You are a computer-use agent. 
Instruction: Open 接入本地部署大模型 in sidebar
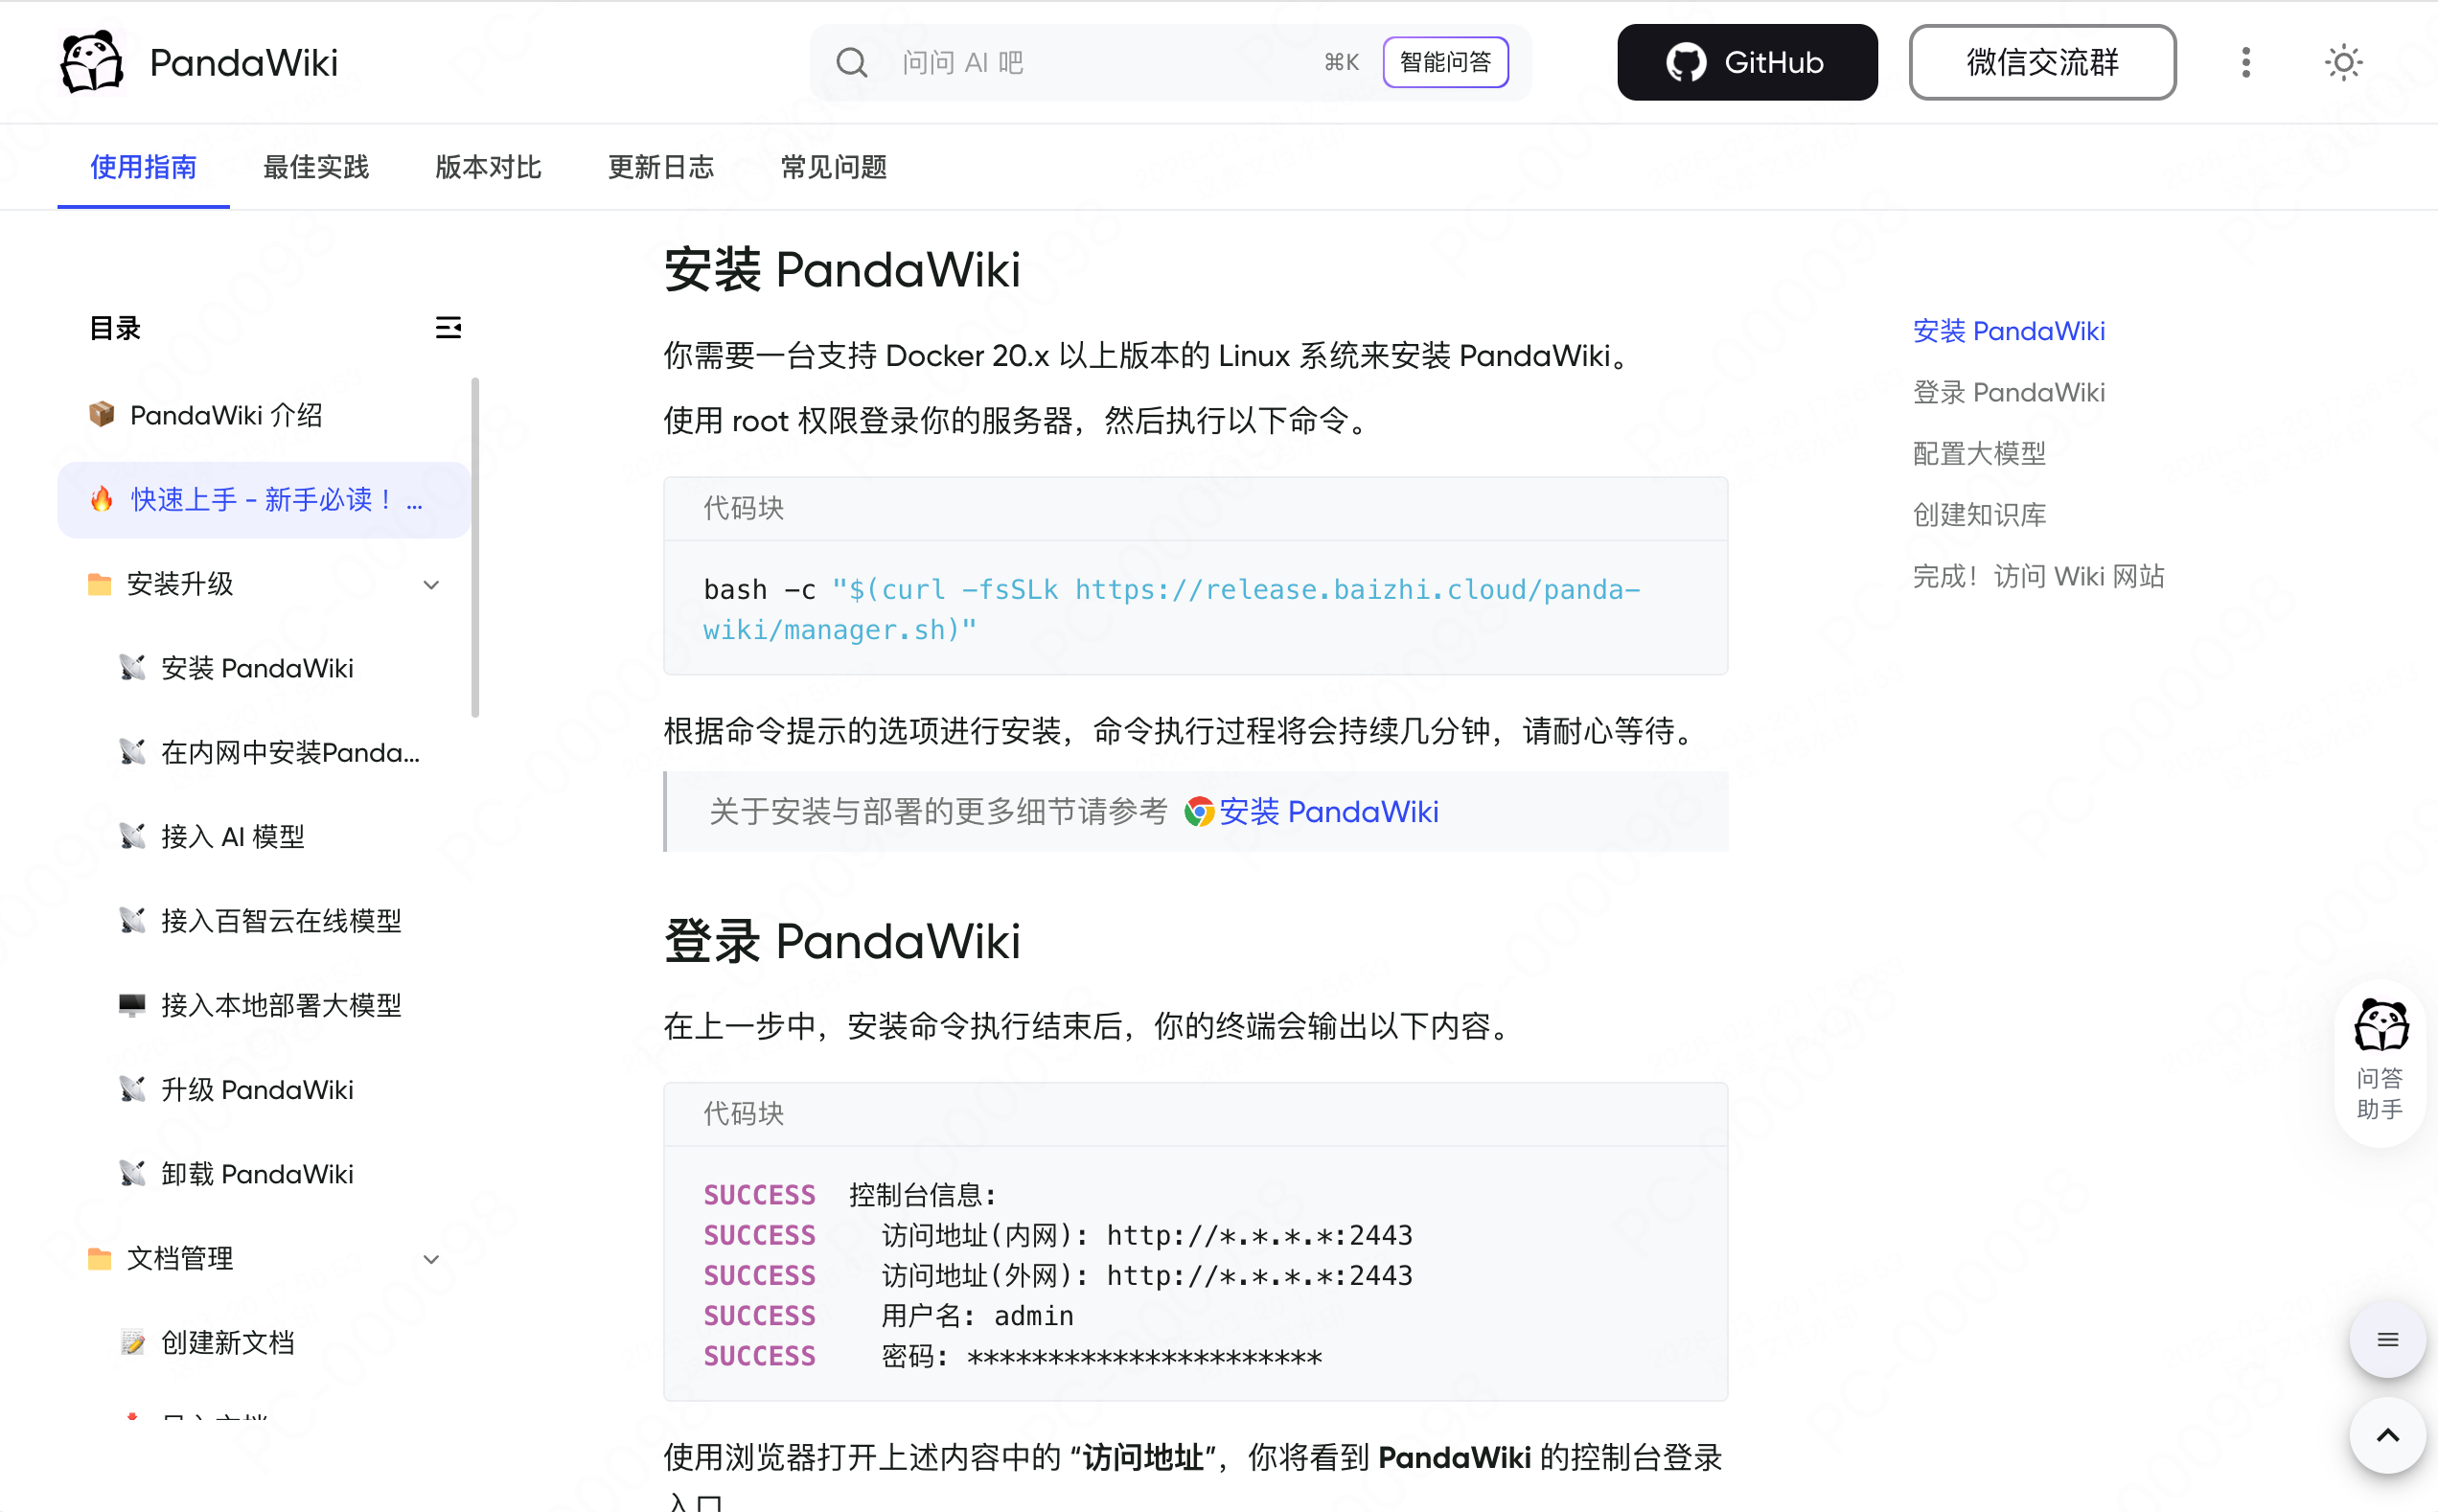pos(281,1005)
